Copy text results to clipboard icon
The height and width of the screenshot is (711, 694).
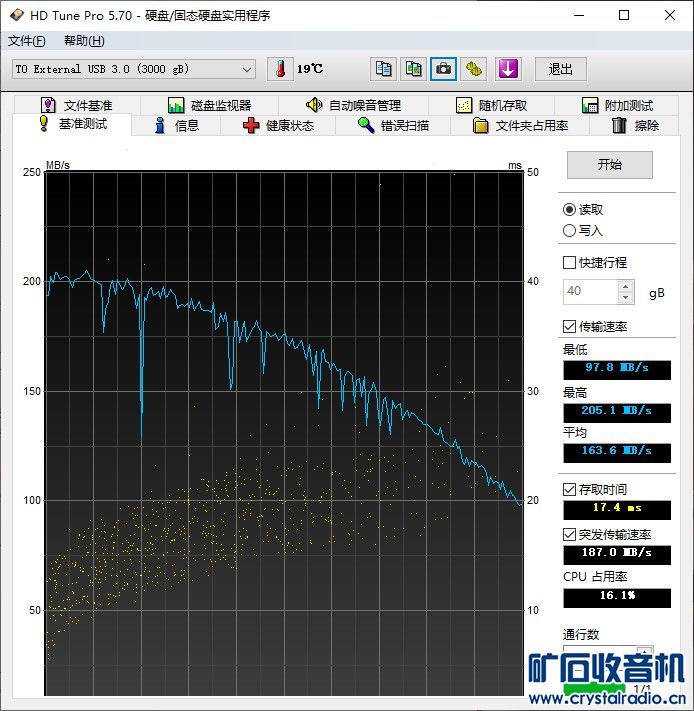coord(383,69)
